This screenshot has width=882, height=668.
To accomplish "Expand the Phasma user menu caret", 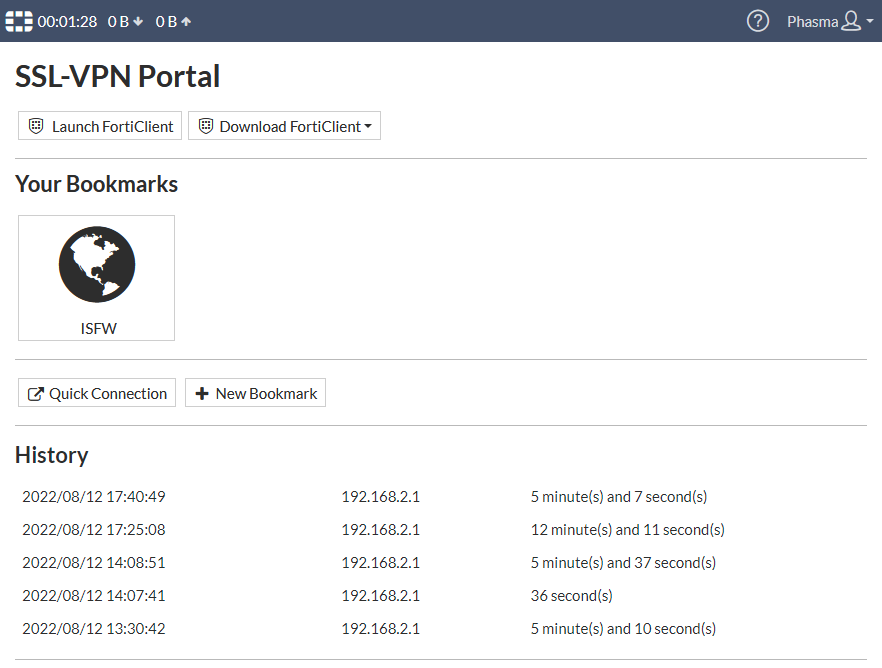I will tap(870, 22).
